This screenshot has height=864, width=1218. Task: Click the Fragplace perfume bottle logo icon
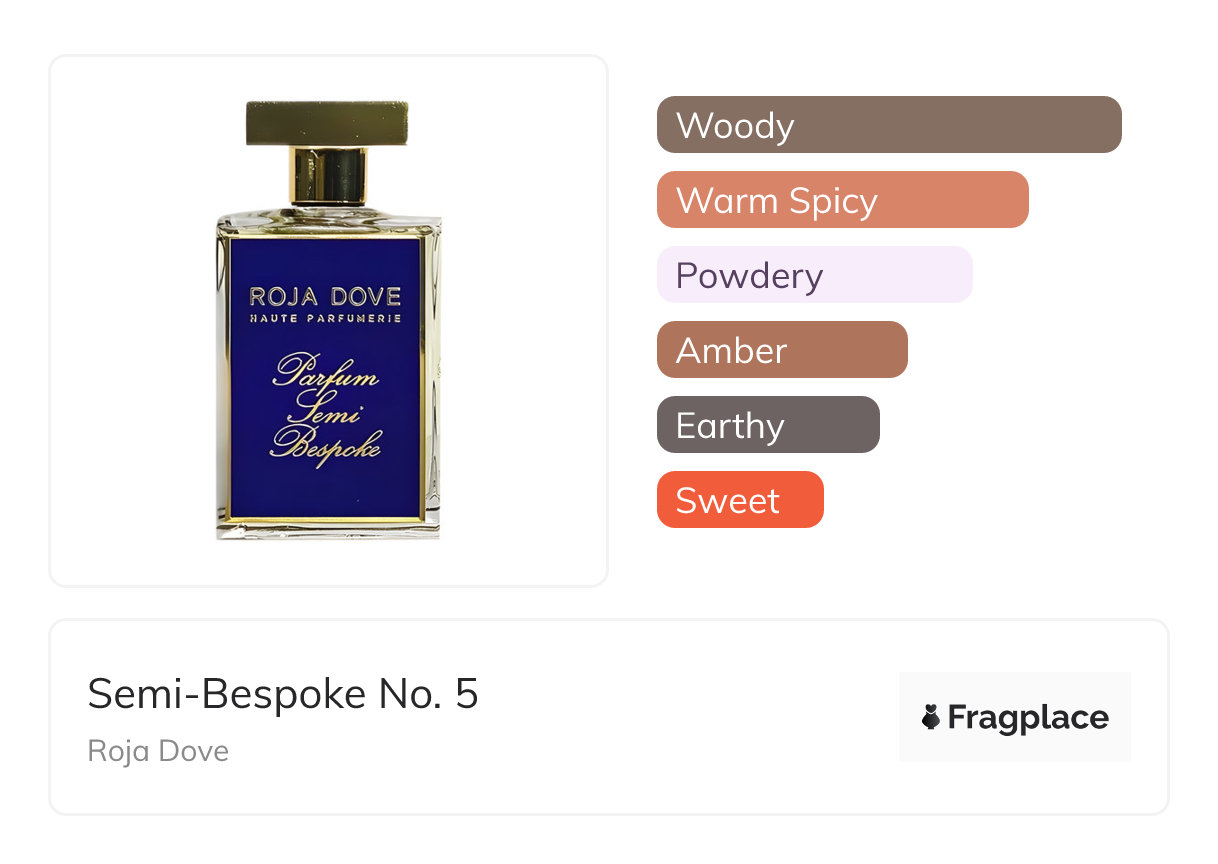coord(931,717)
